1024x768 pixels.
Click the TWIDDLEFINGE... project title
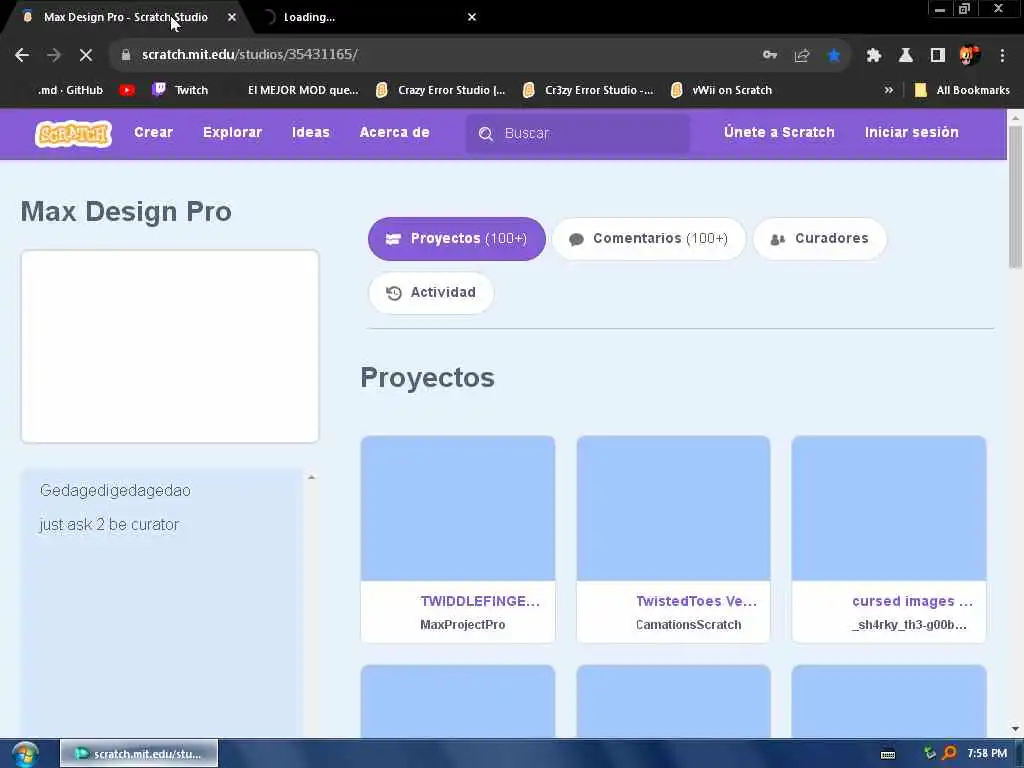coord(480,601)
